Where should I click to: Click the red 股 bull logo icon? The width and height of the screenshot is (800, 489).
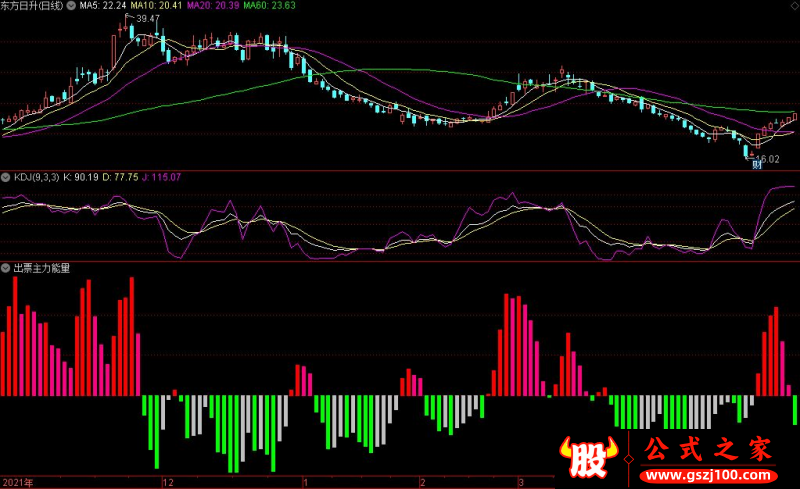pyautogui.click(x=589, y=457)
